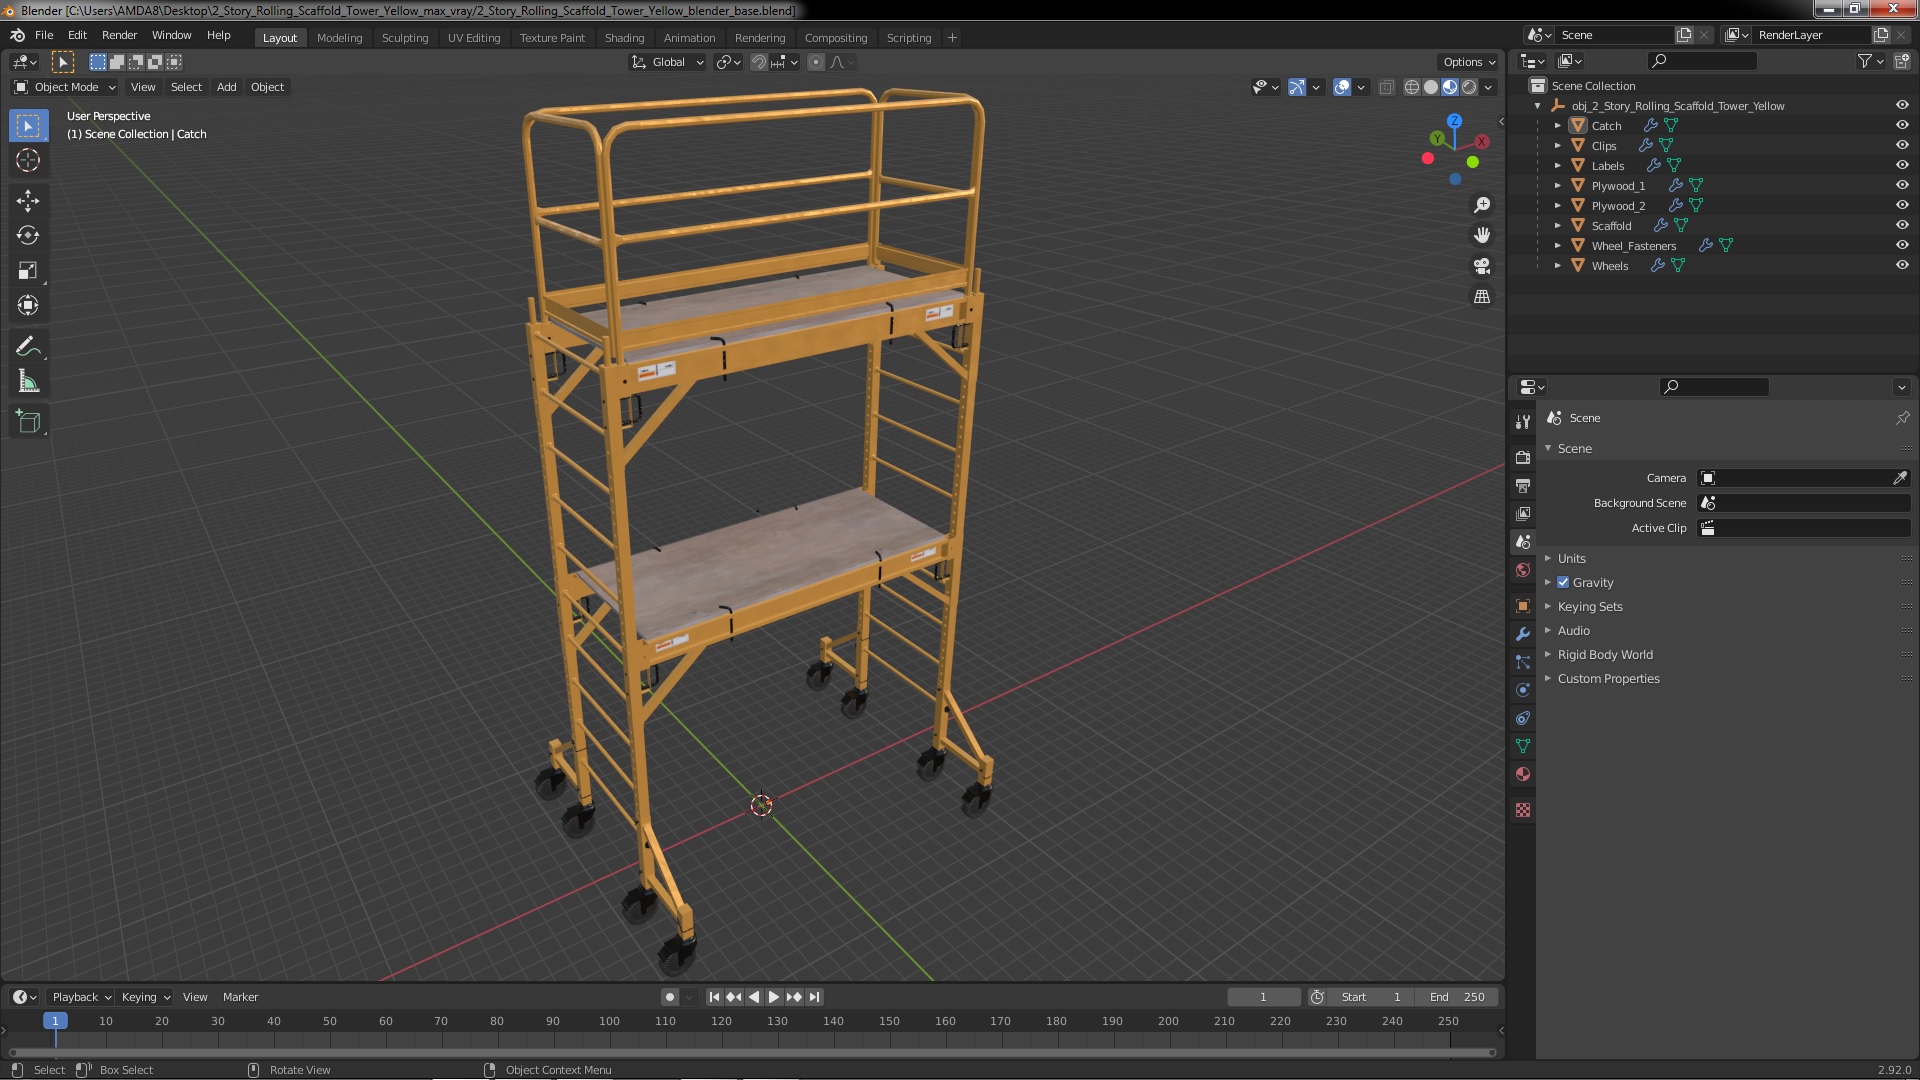Collapse the obj_2_Story_Rolling_Scaffold_Tower_Yellow collection
1920x1080 pixels.
1537,105
